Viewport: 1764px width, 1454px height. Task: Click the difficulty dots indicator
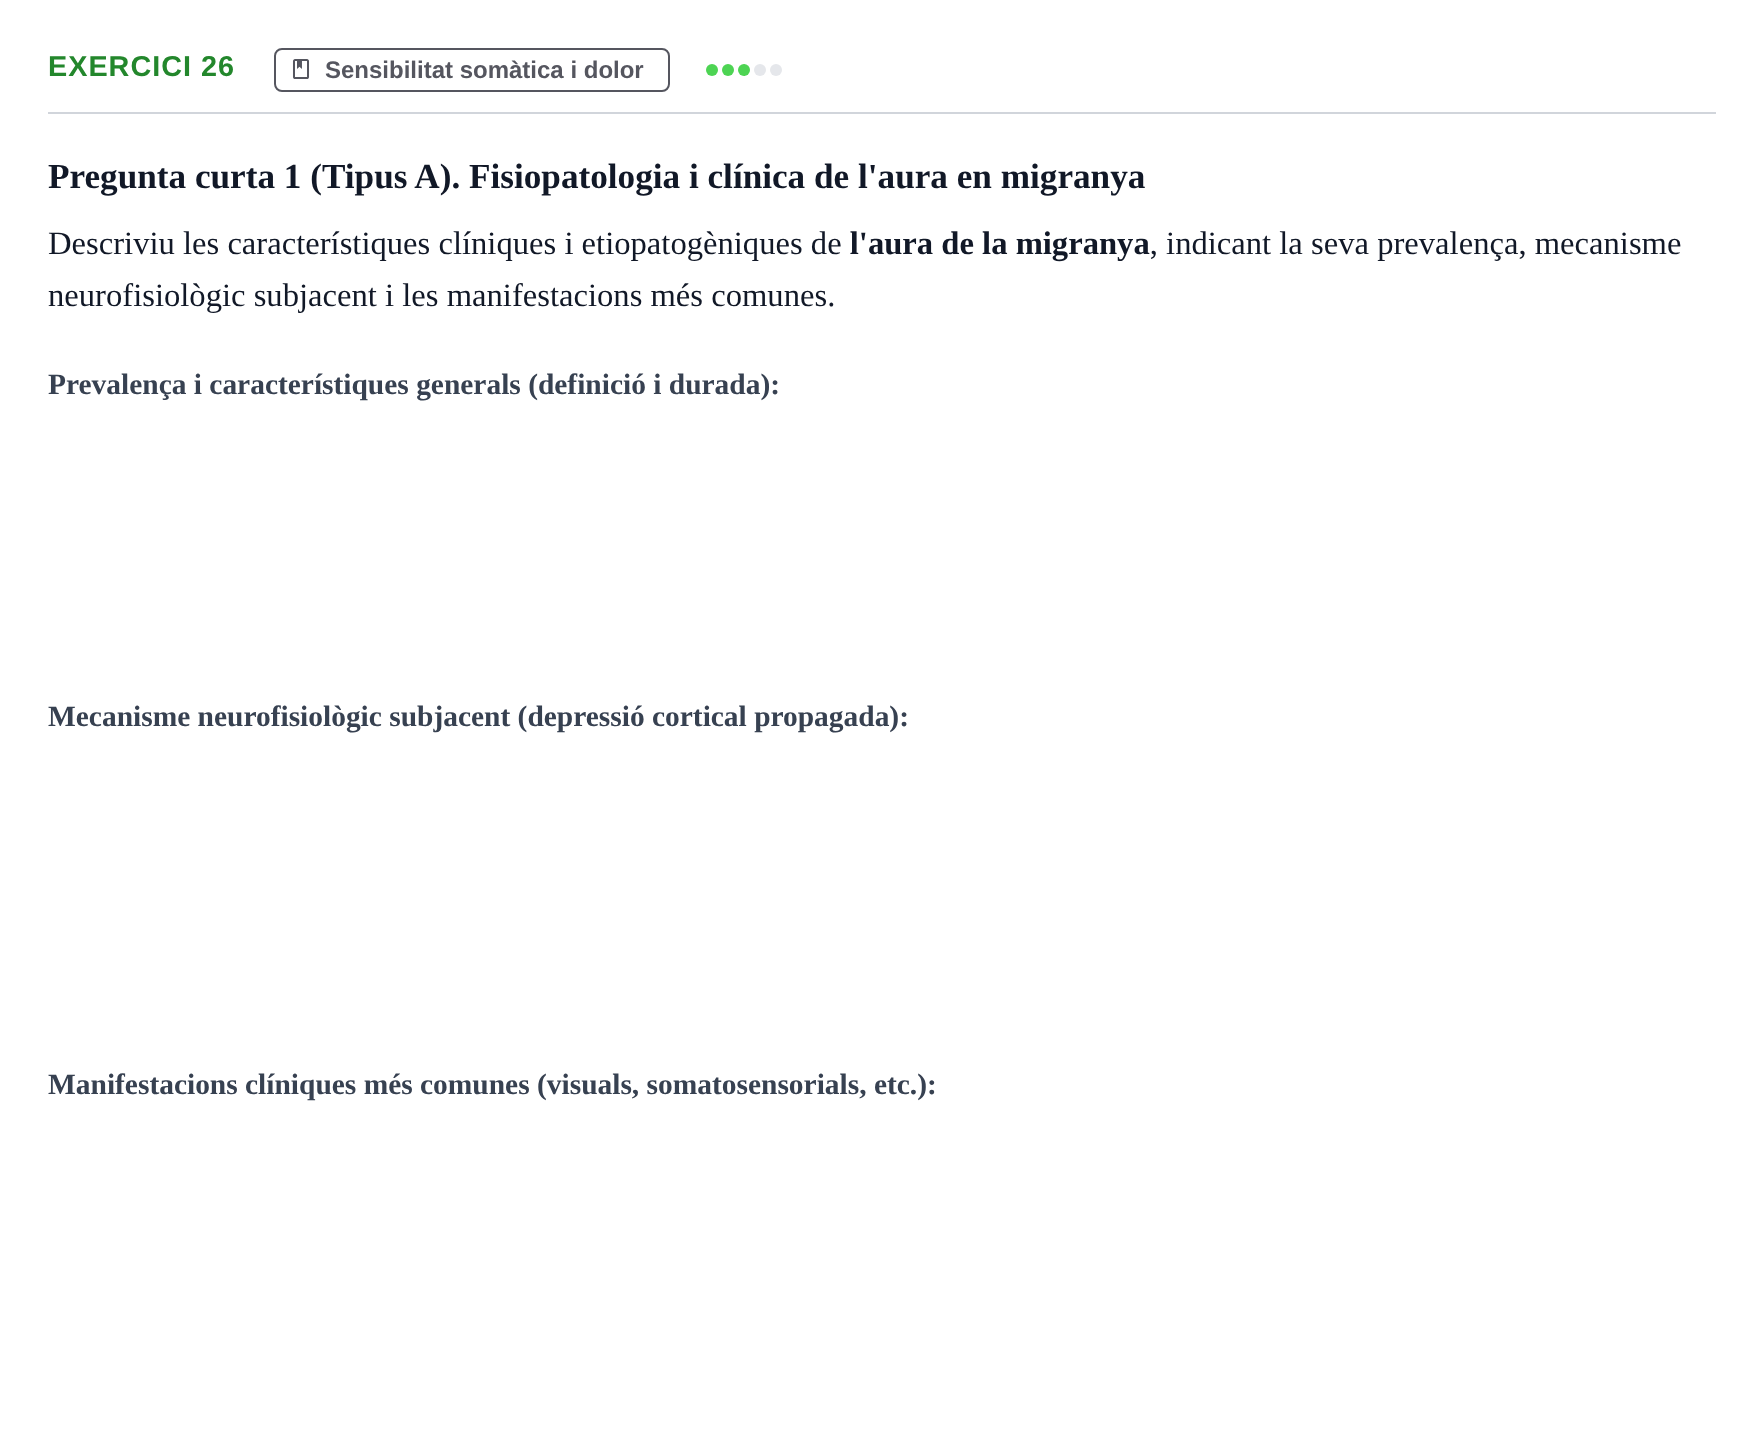pos(744,70)
